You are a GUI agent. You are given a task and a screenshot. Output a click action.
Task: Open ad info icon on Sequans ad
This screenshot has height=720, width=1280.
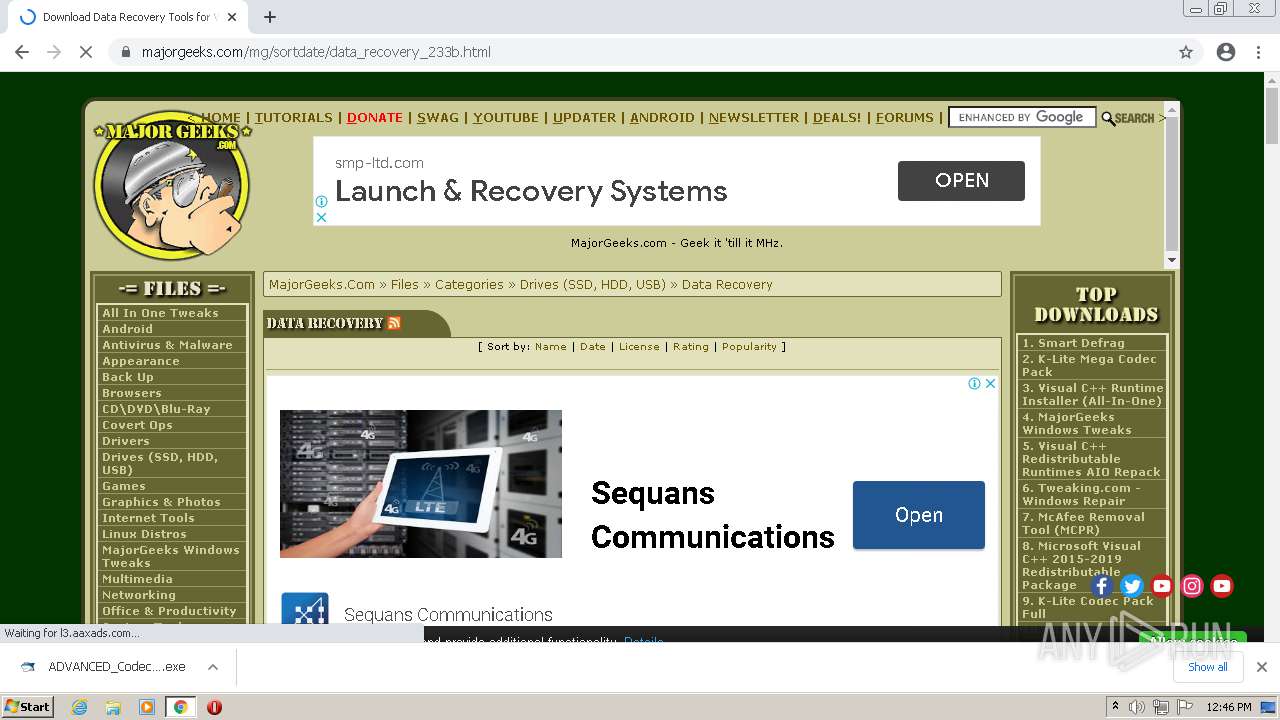[974, 383]
